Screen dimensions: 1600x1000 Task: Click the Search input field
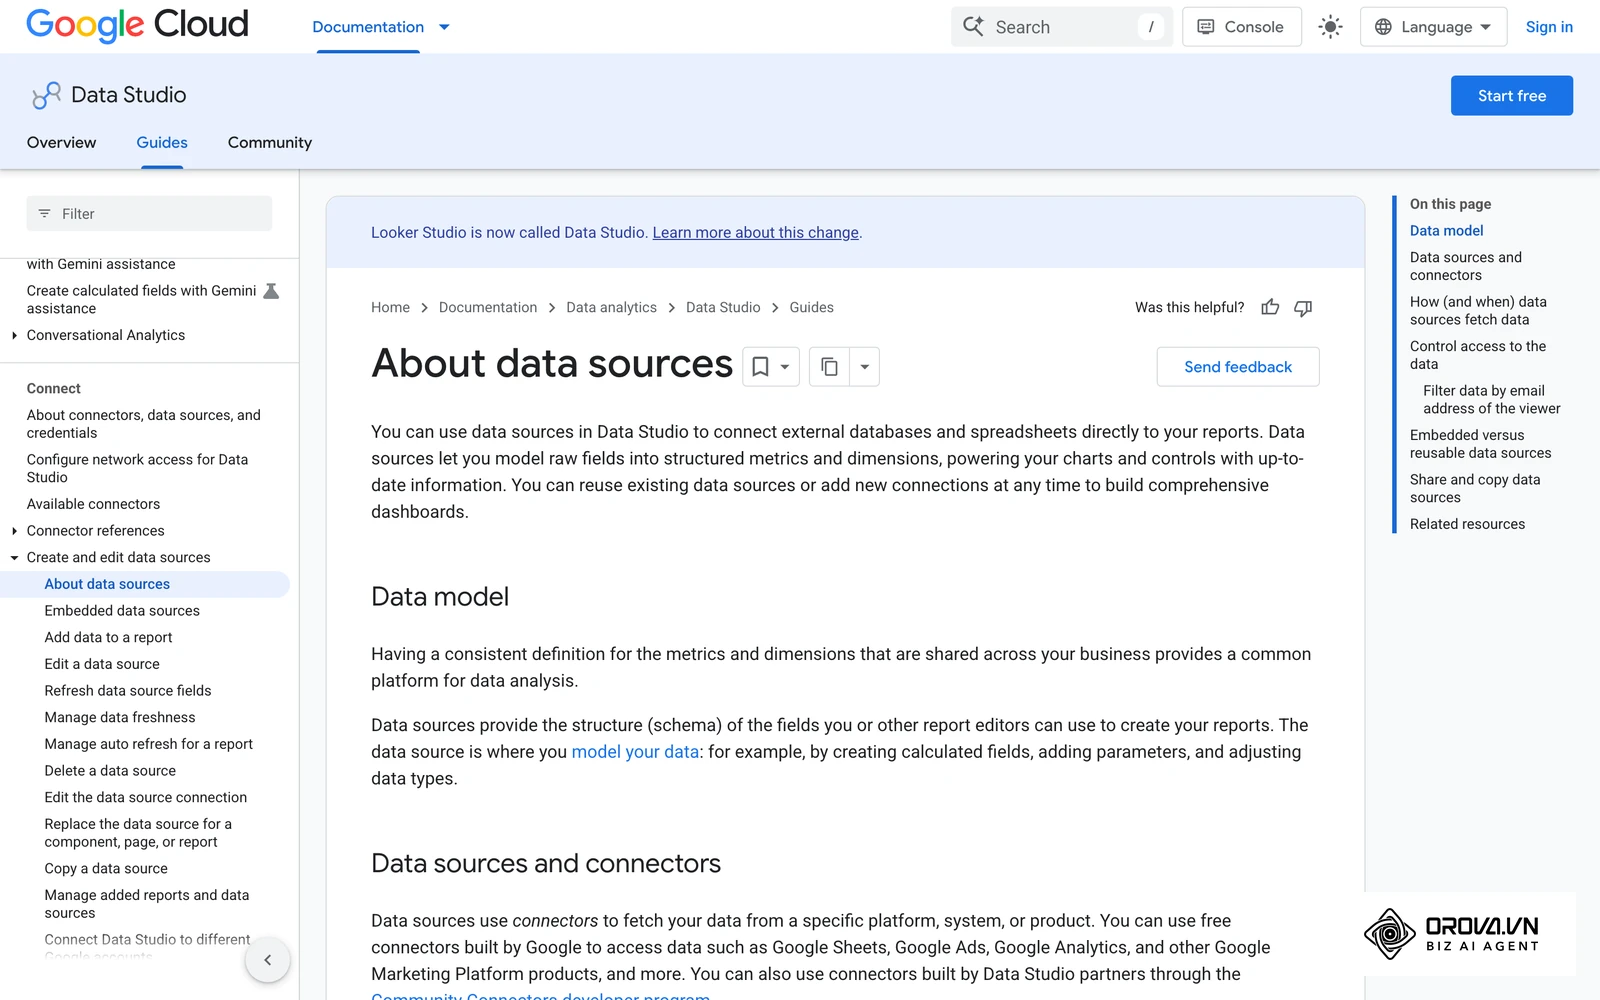pos(1062,27)
